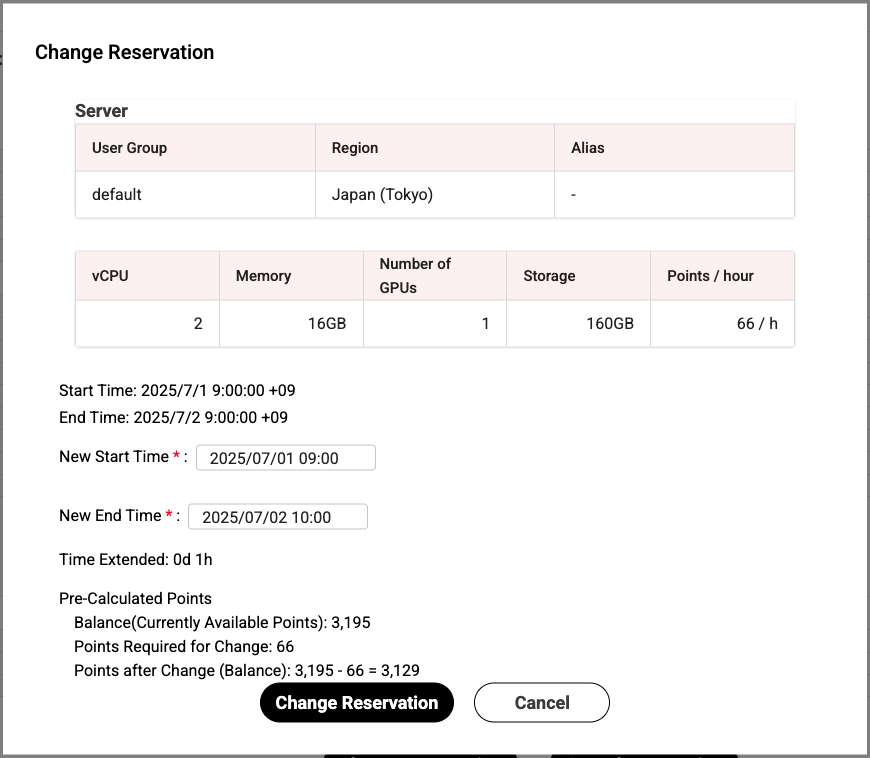
Task: Focus the New Start Time input field
Action: (x=285, y=458)
